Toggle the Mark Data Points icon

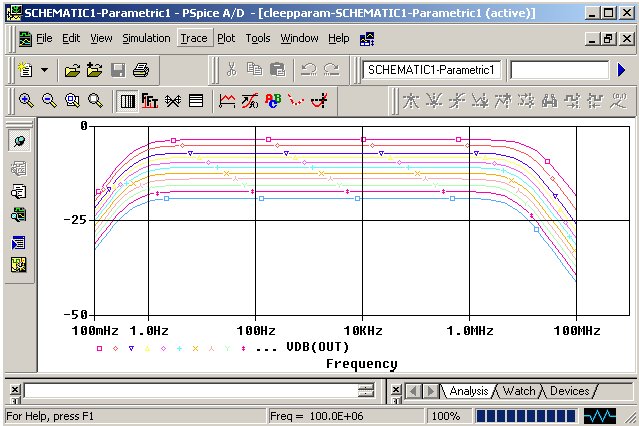tap(296, 101)
